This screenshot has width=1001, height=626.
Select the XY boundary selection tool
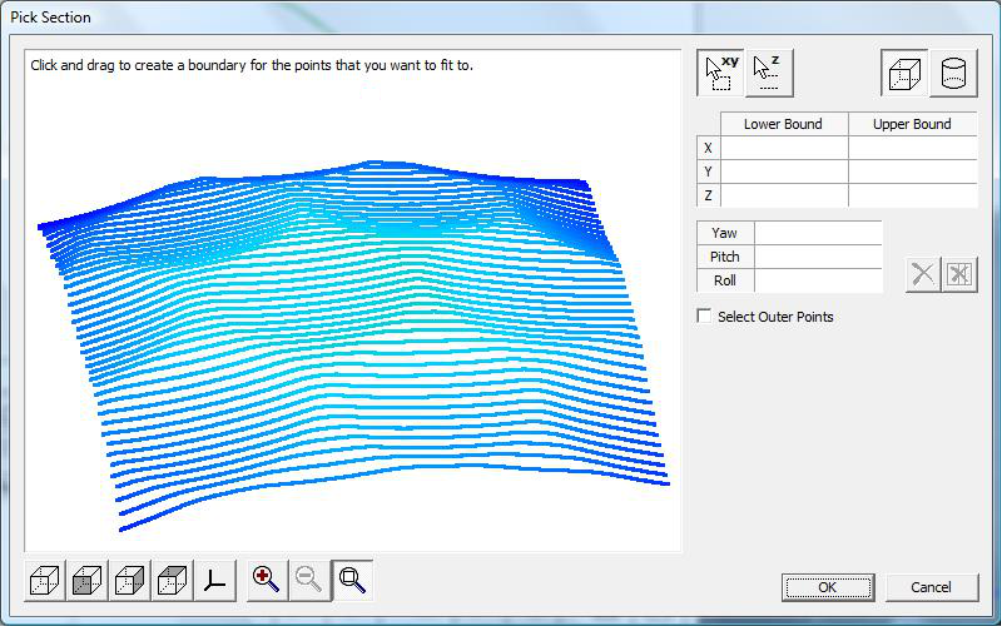pos(721,74)
